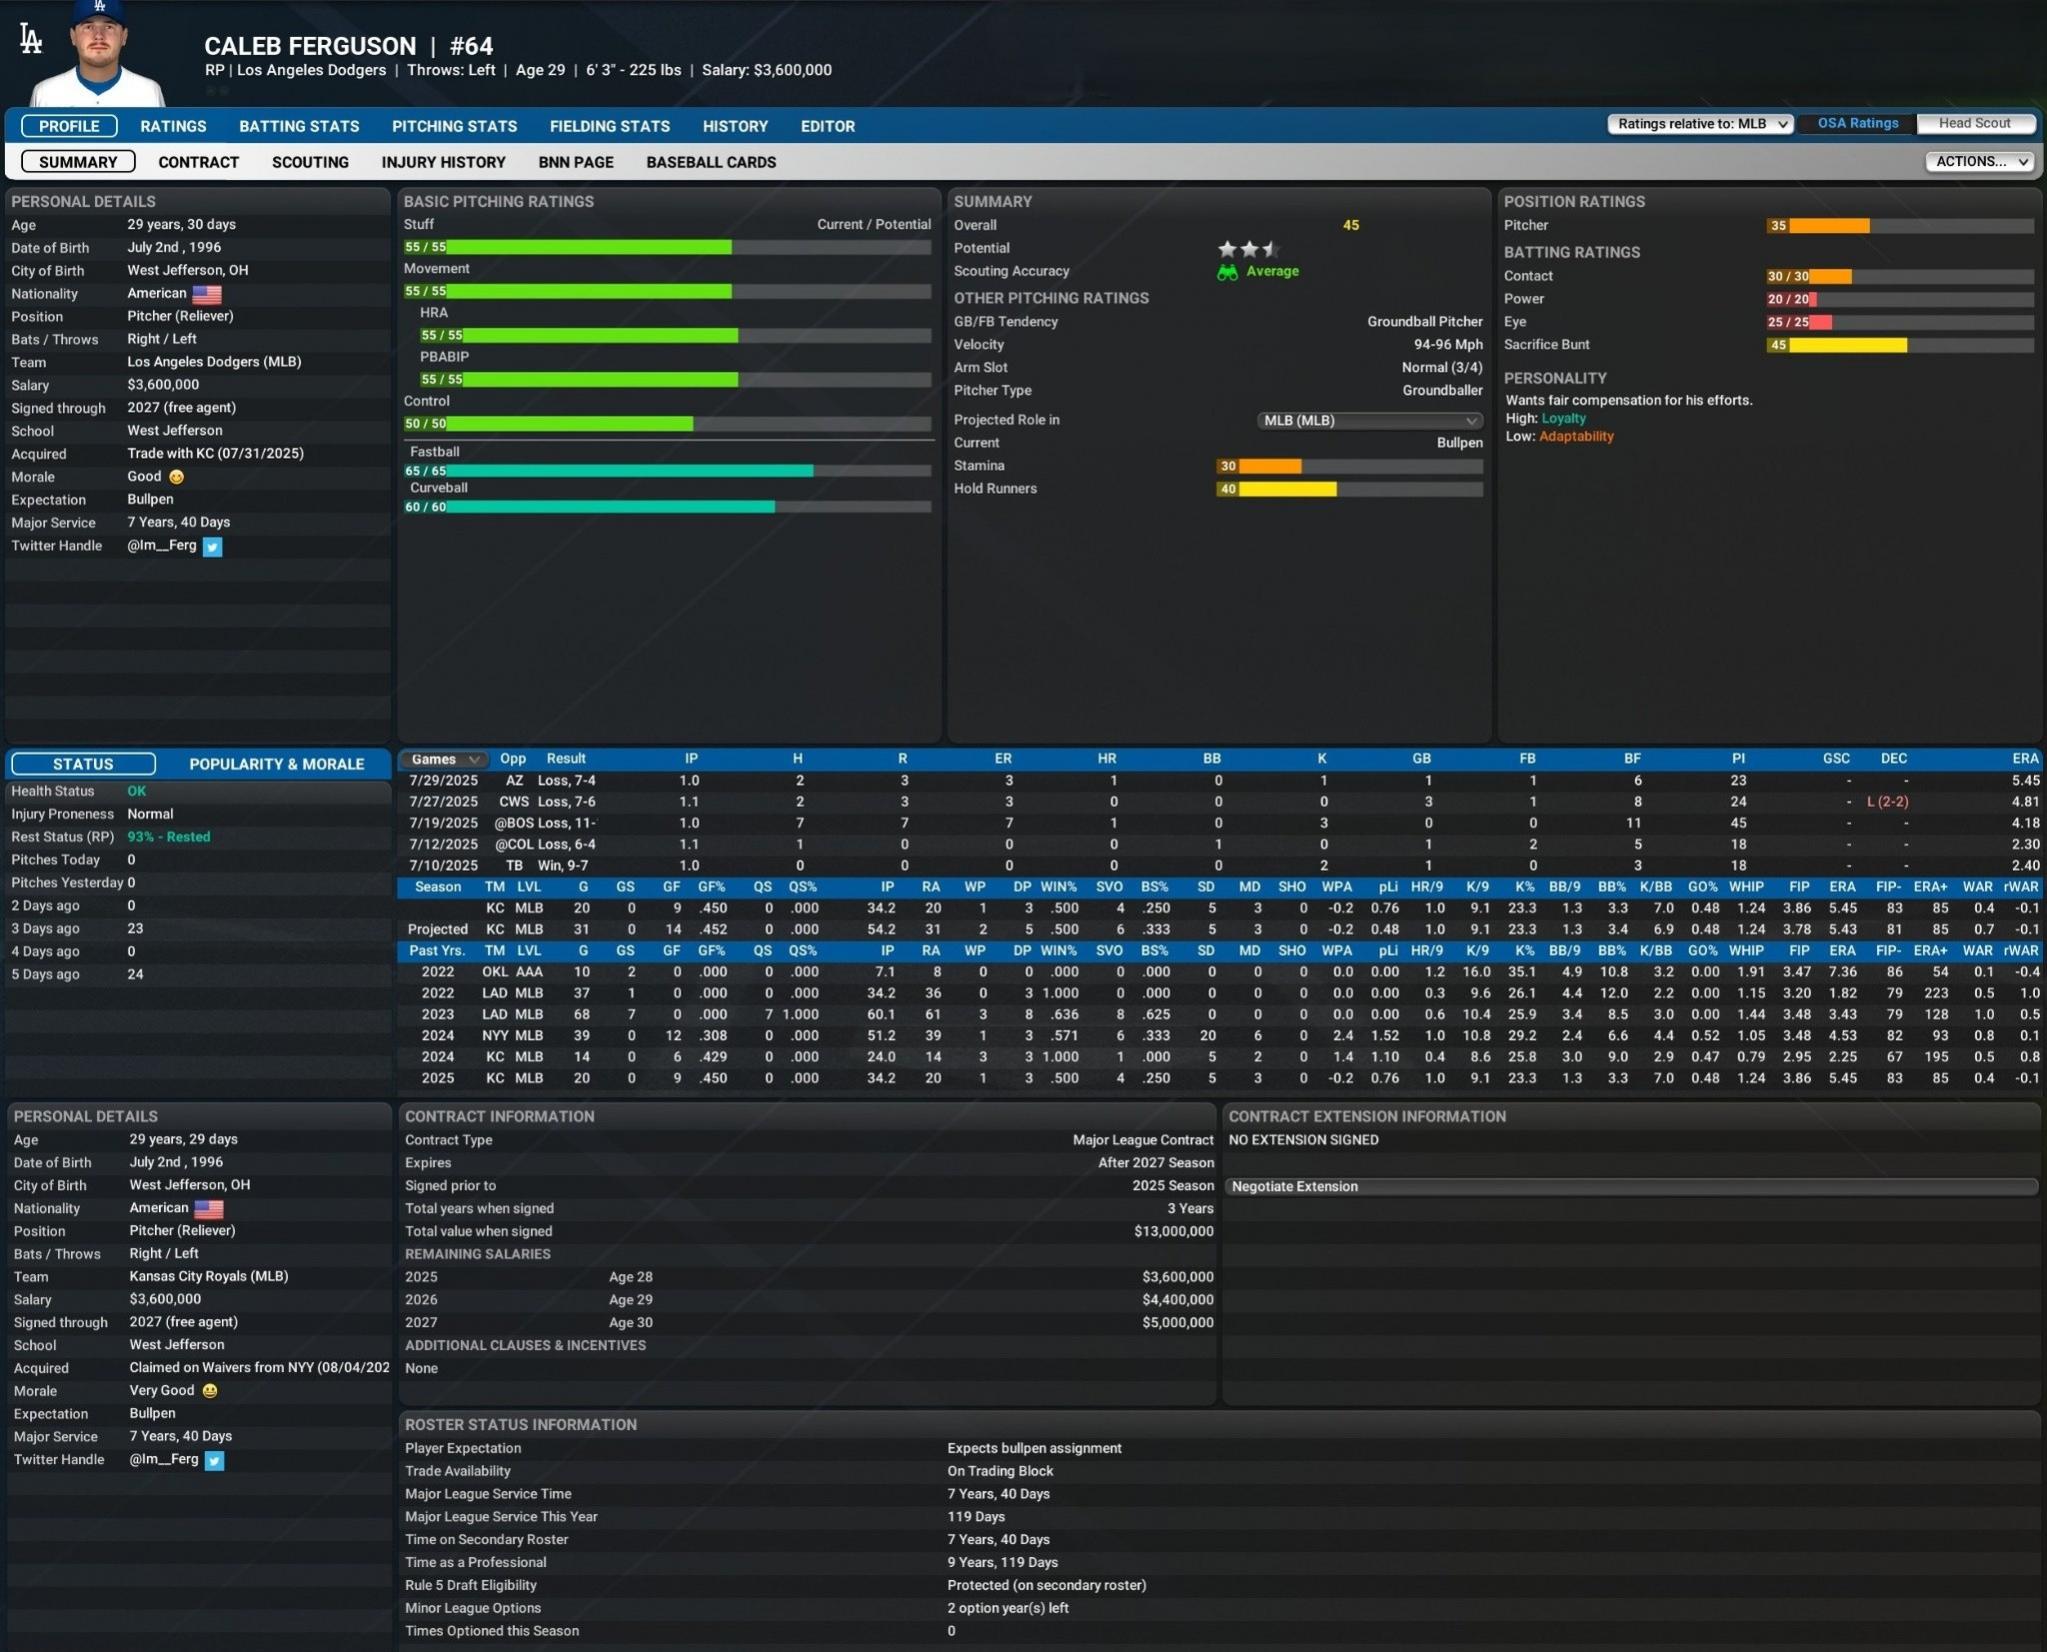
Task: Switch to the Injury History subtab
Action: tap(443, 163)
